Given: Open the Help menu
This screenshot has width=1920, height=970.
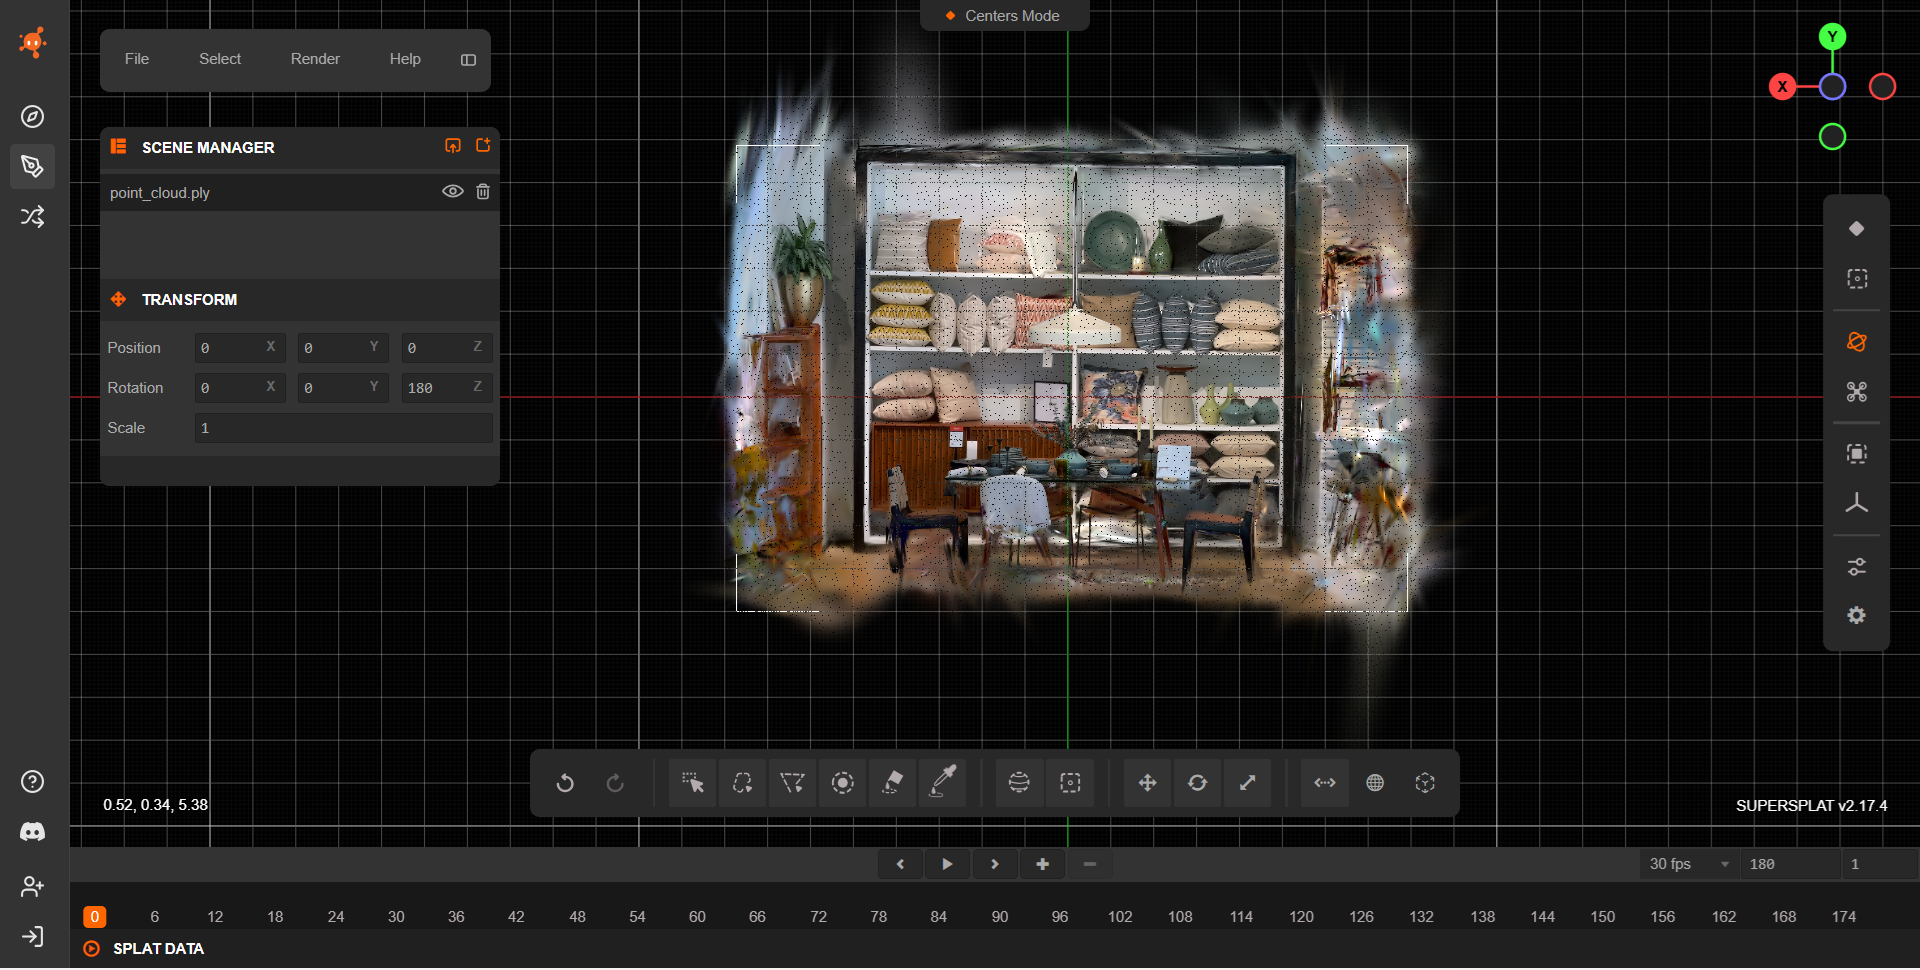Looking at the screenshot, I should [x=405, y=59].
